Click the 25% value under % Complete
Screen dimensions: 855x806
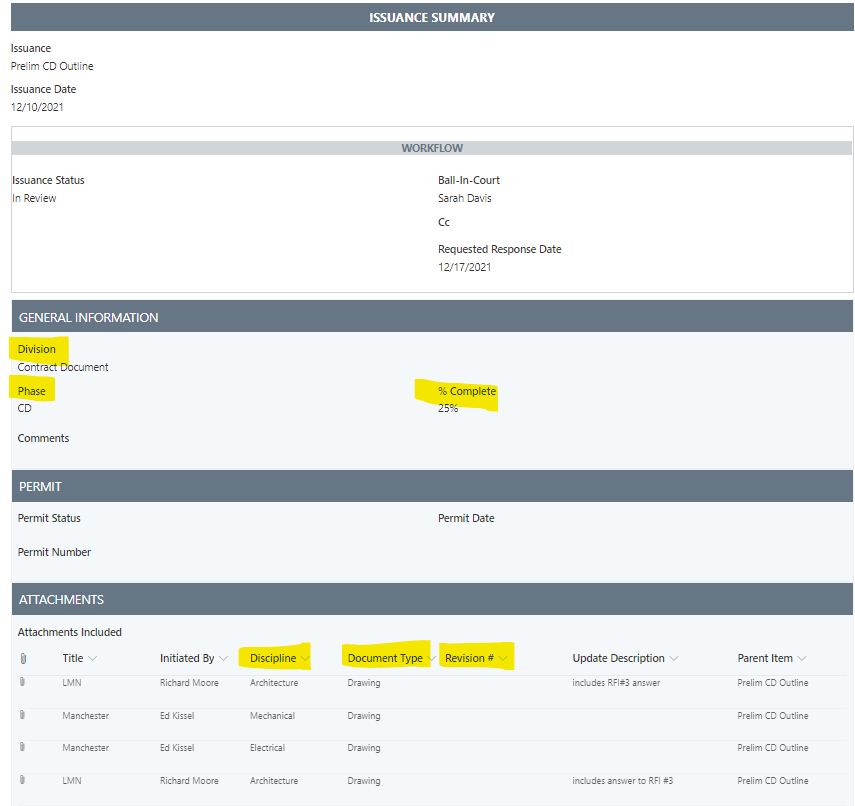point(446,407)
